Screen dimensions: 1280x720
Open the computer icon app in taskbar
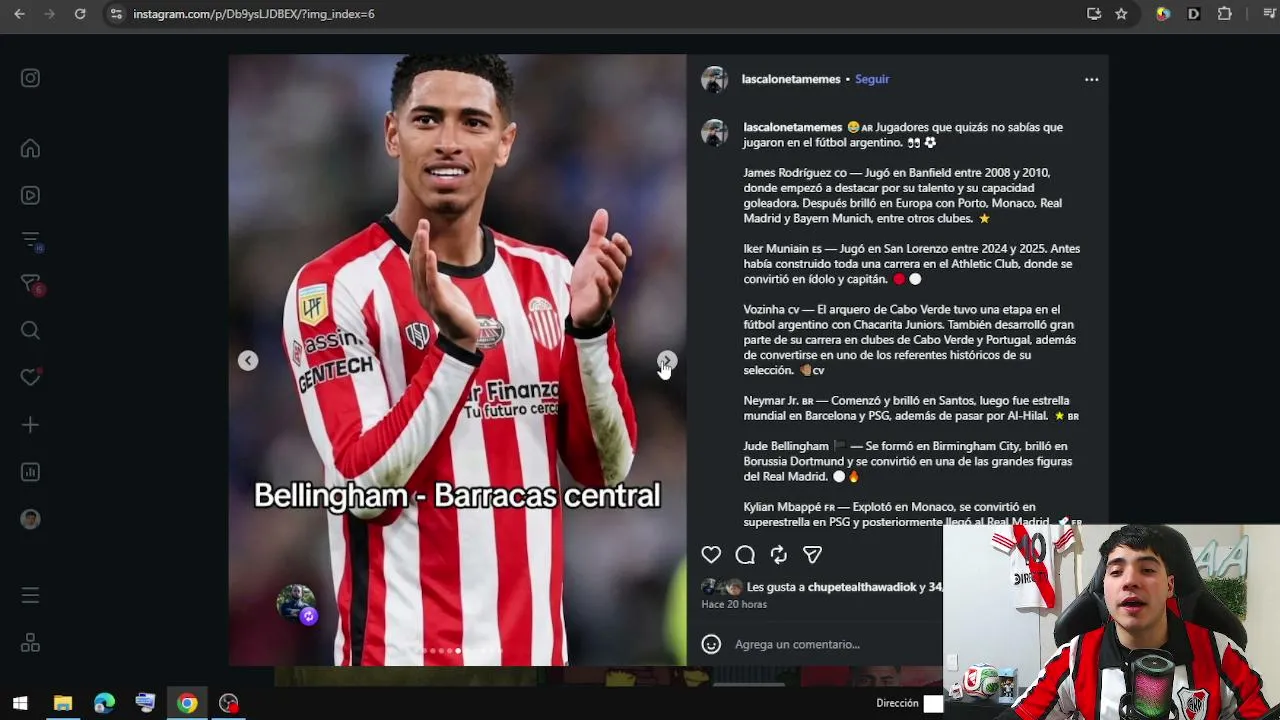146,703
